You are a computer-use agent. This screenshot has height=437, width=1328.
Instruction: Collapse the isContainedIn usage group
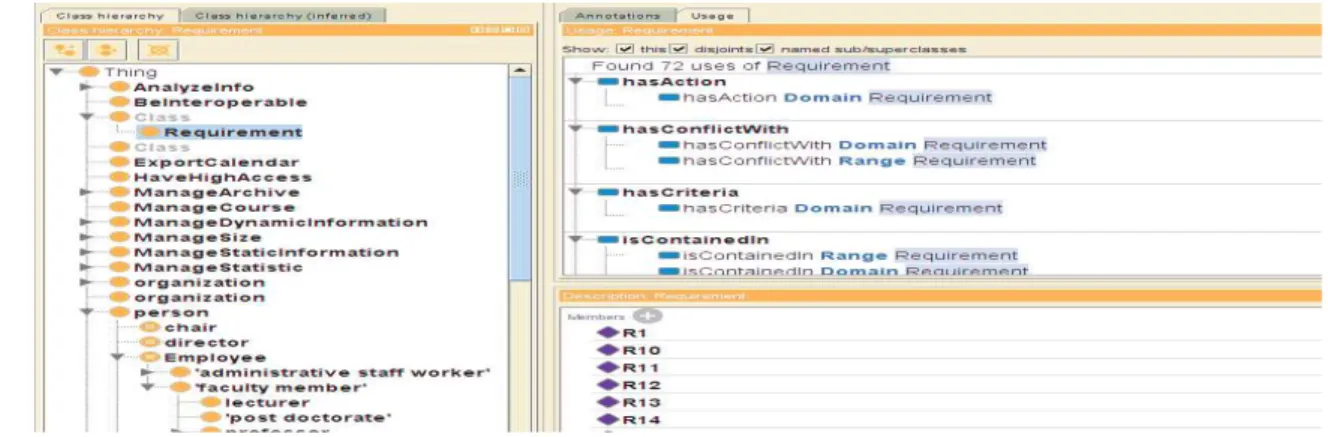pyautogui.click(x=575, y=239)
